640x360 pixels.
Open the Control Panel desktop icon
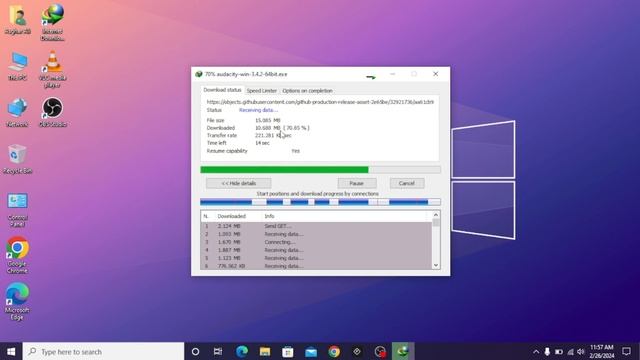[x=18, y=210]
